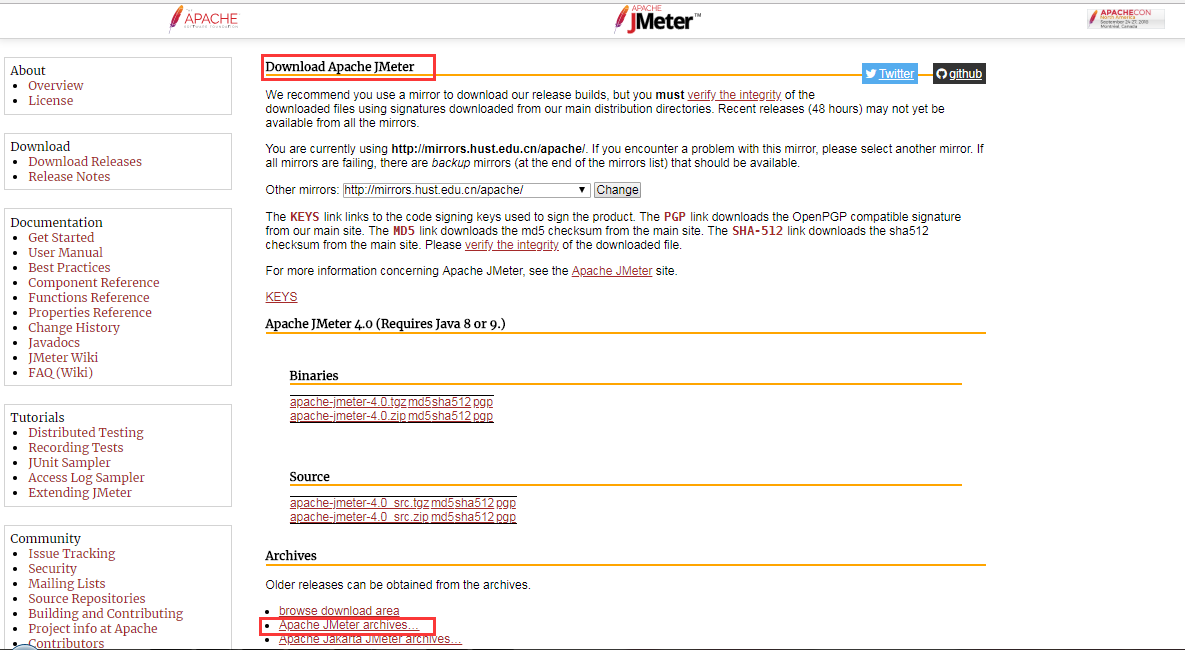
Task: Click first 'verify the integrity' link after 'must'
Action: [734, 94]
